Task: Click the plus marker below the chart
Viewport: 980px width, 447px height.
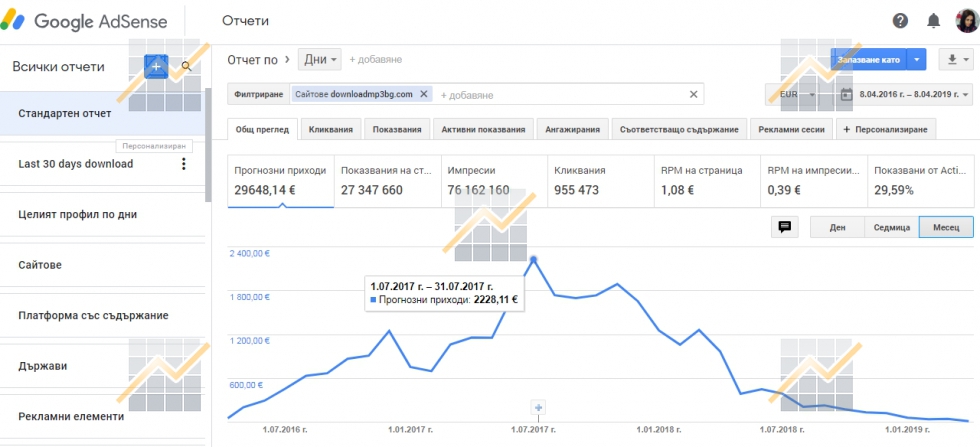Action: (x=539, y=408)
